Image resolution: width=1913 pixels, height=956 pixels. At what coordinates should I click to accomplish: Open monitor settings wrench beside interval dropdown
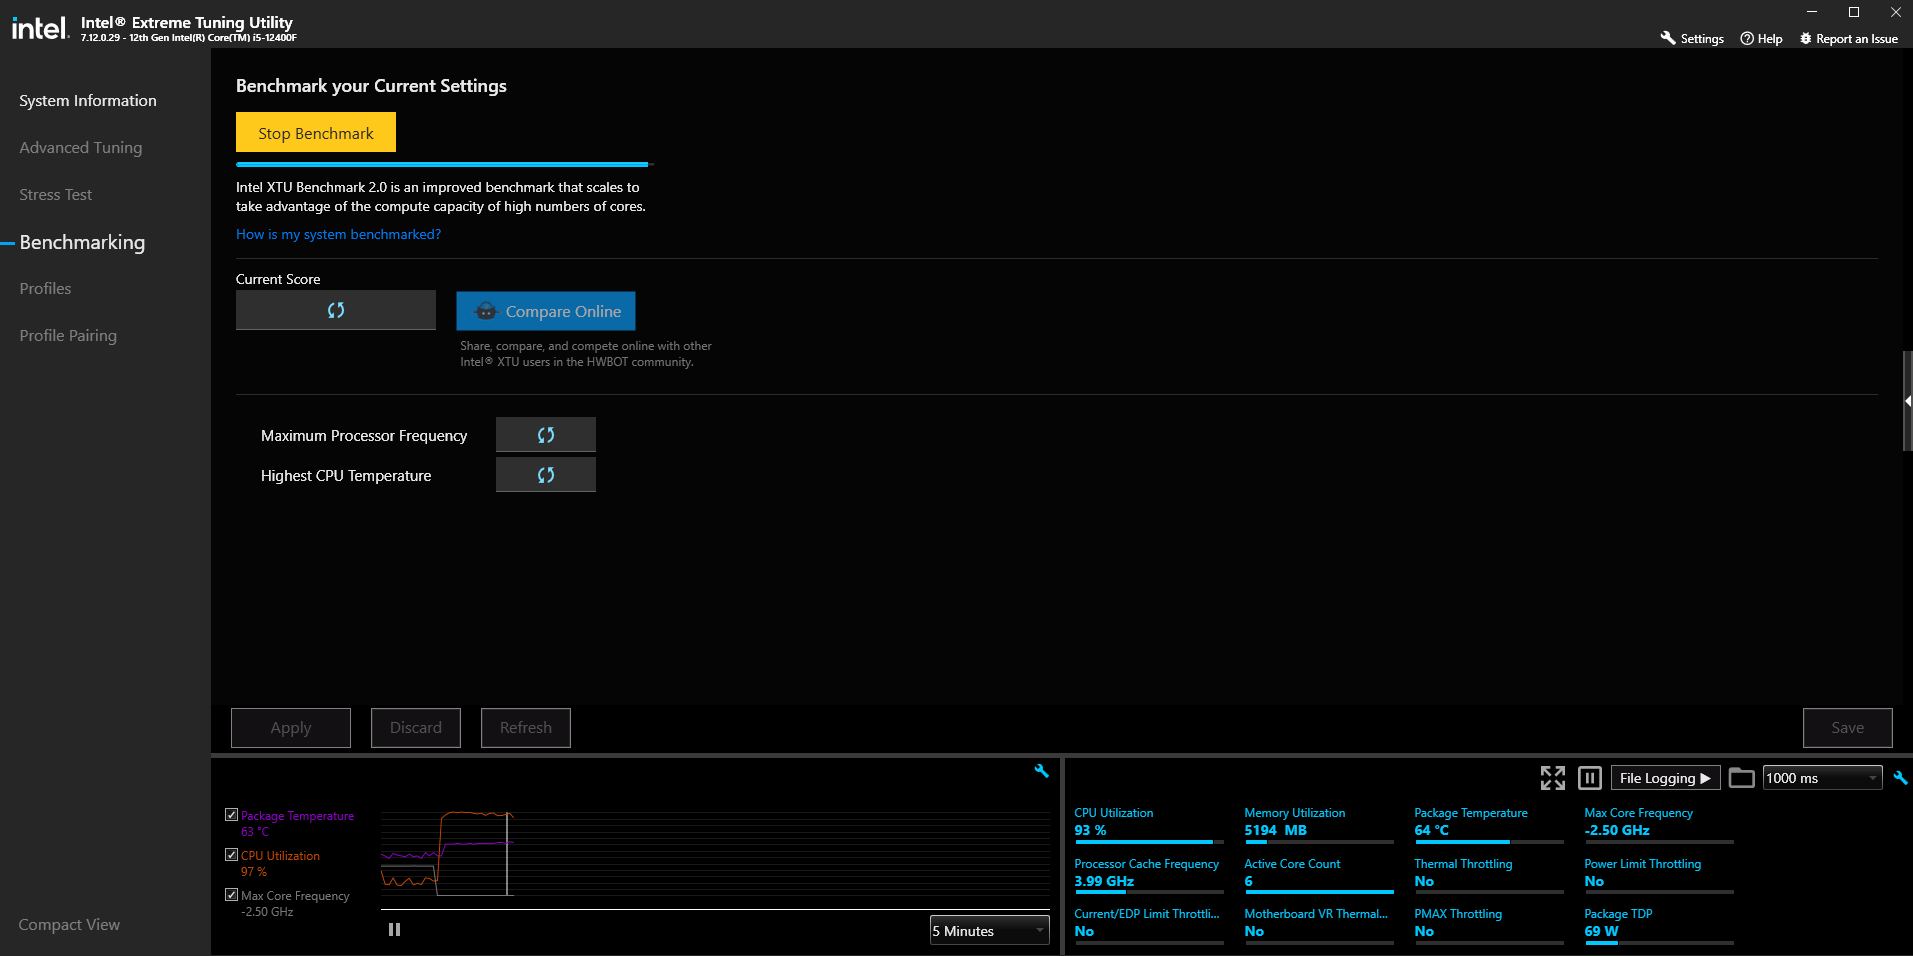(x=1901, y=777)
